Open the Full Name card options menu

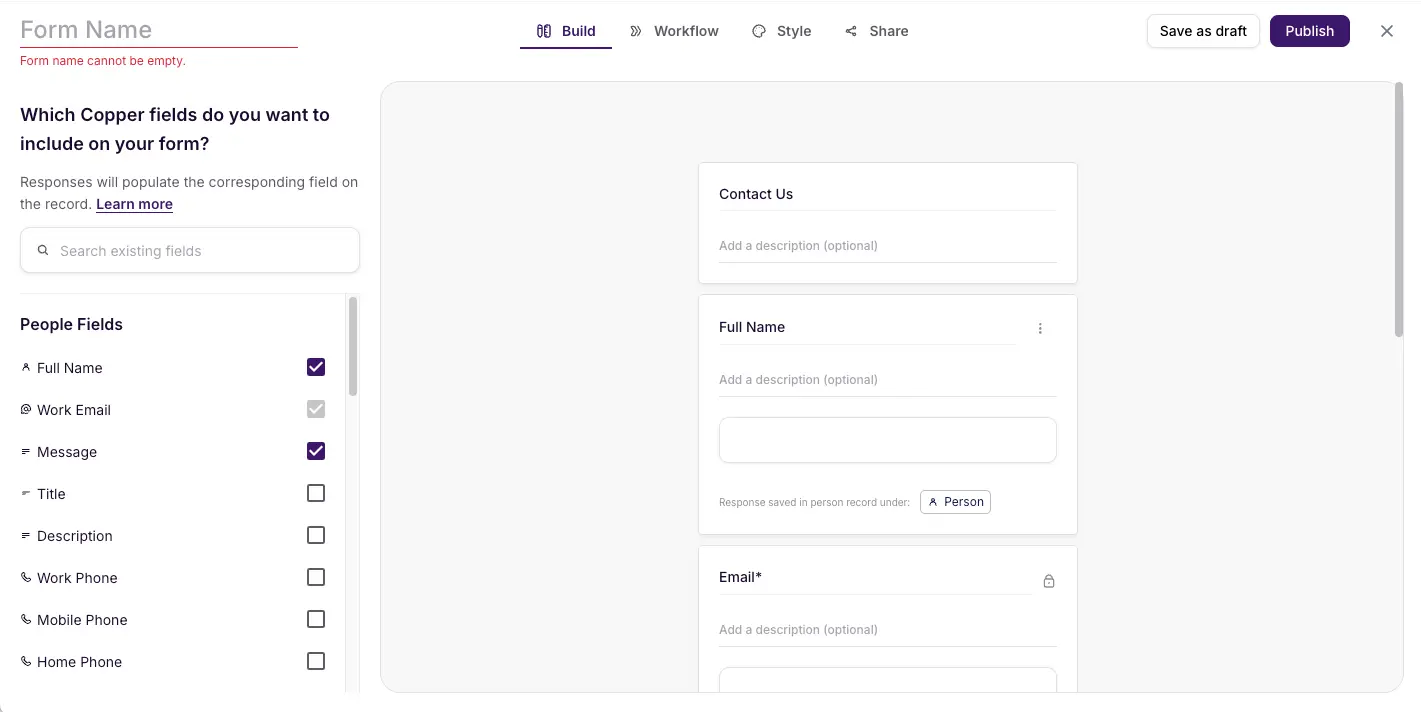[x=1040, y=327]
